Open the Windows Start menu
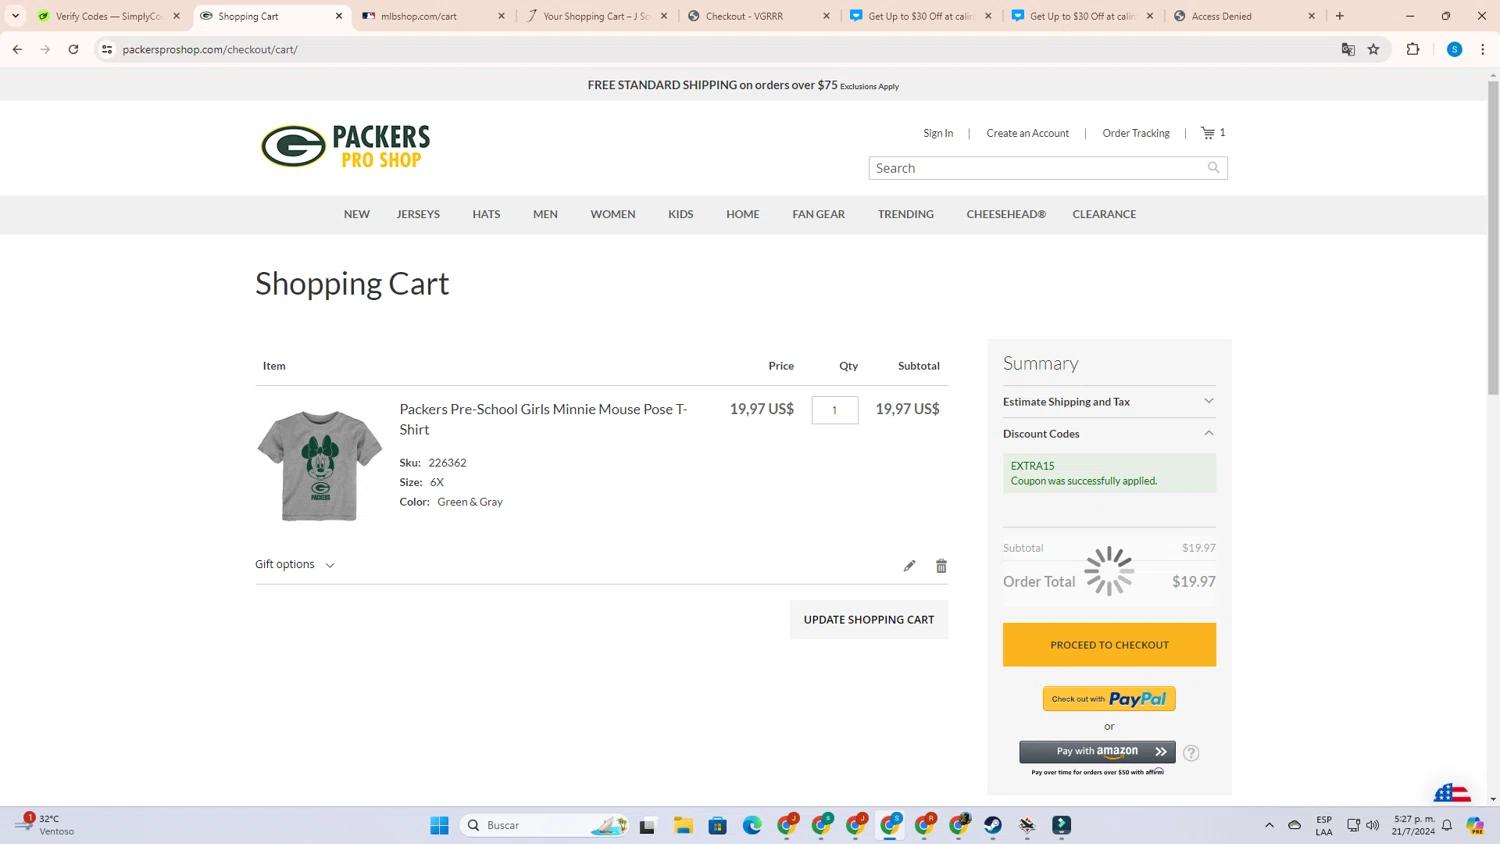 [439, 825]
